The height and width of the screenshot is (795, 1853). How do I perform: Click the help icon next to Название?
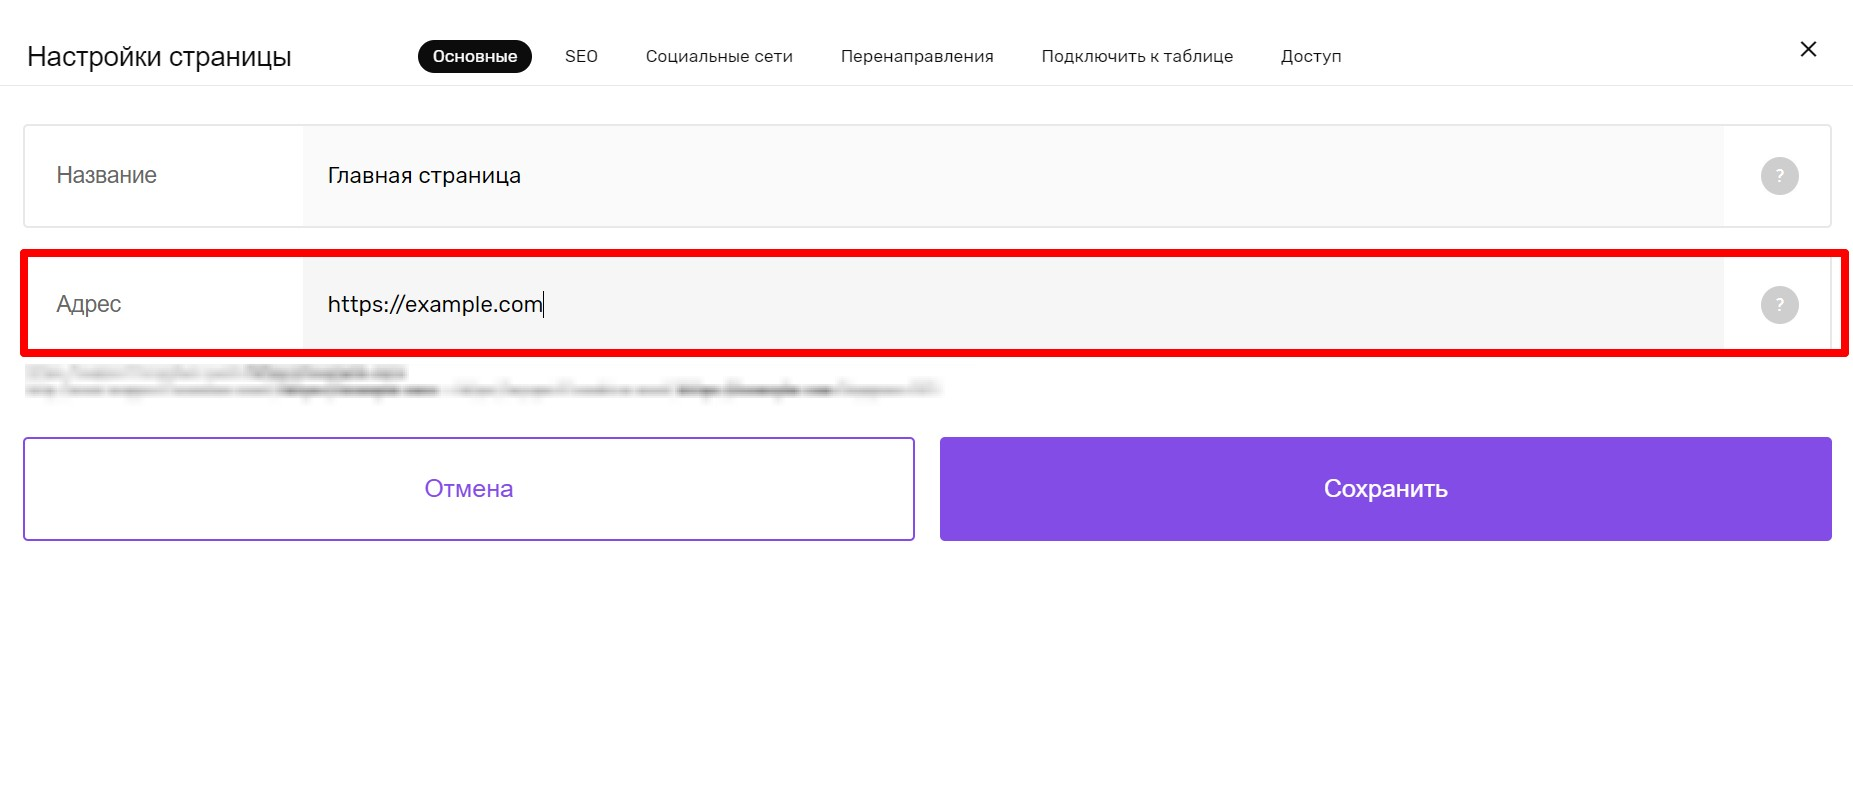[1779, 176]
